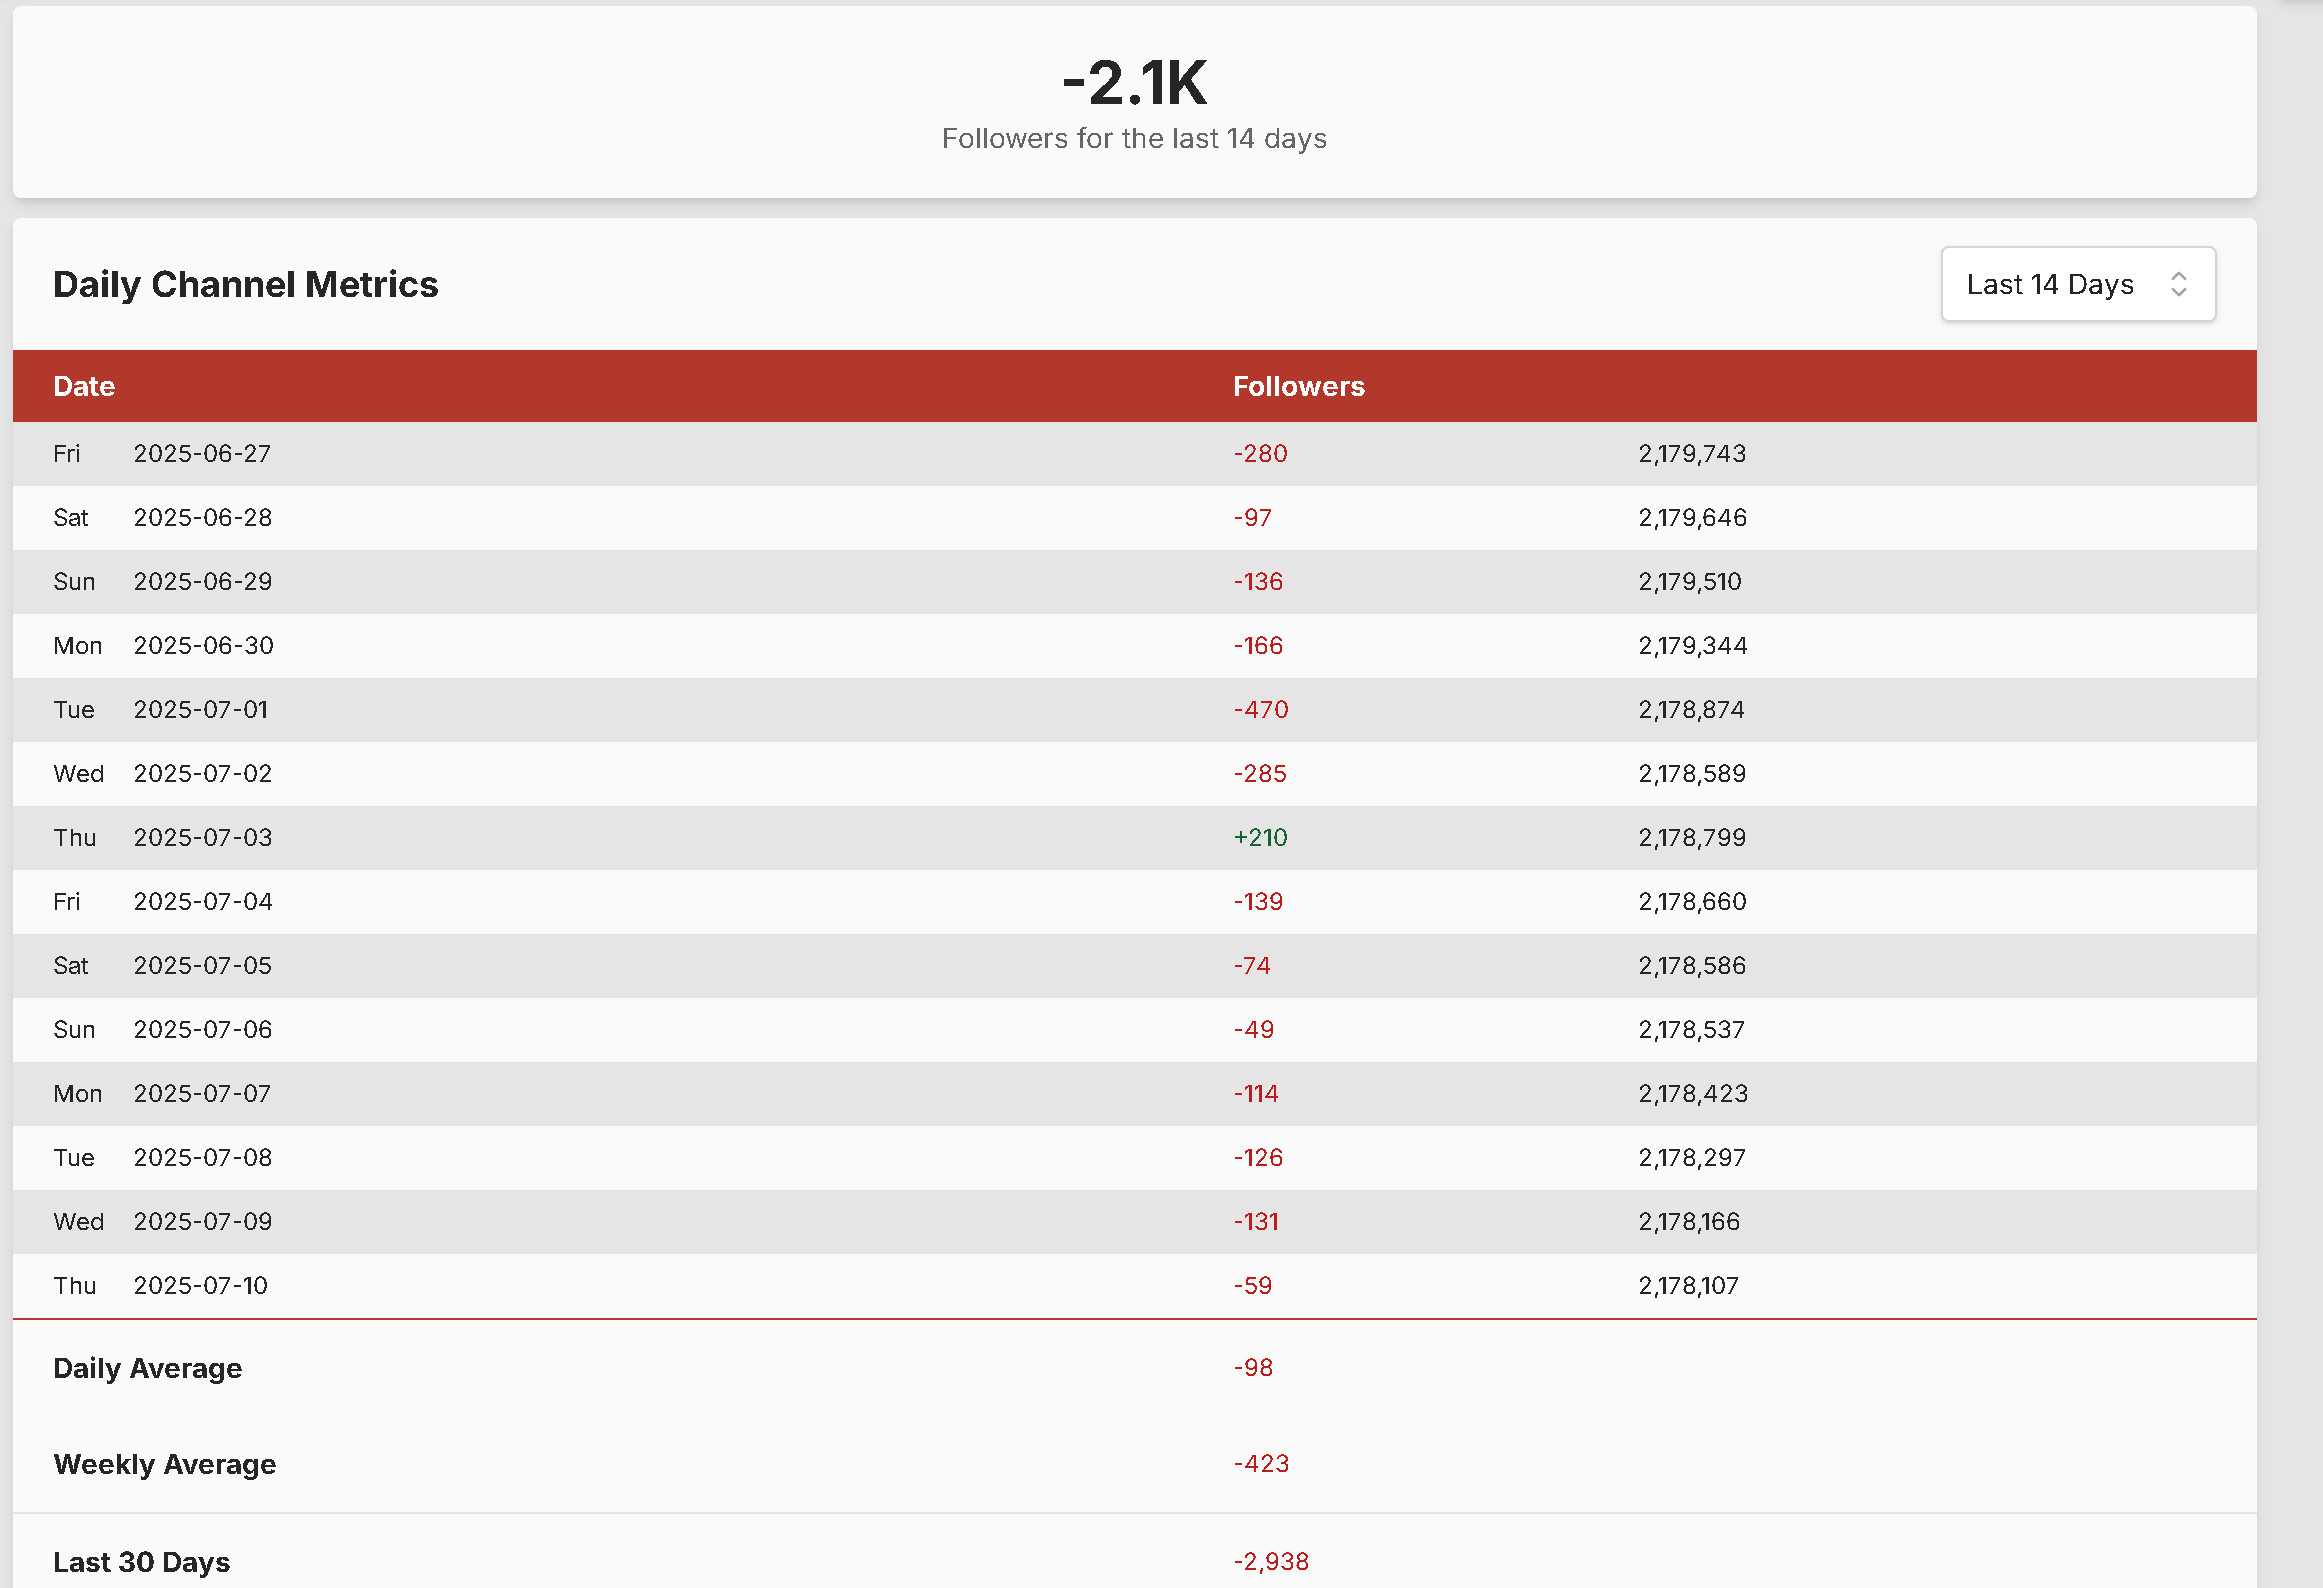The height and width of the screenshot is (1588, 2323).
Task: Select the 2025-07-02 date cell
Action: pyautogui.click(x=203, y=773)
